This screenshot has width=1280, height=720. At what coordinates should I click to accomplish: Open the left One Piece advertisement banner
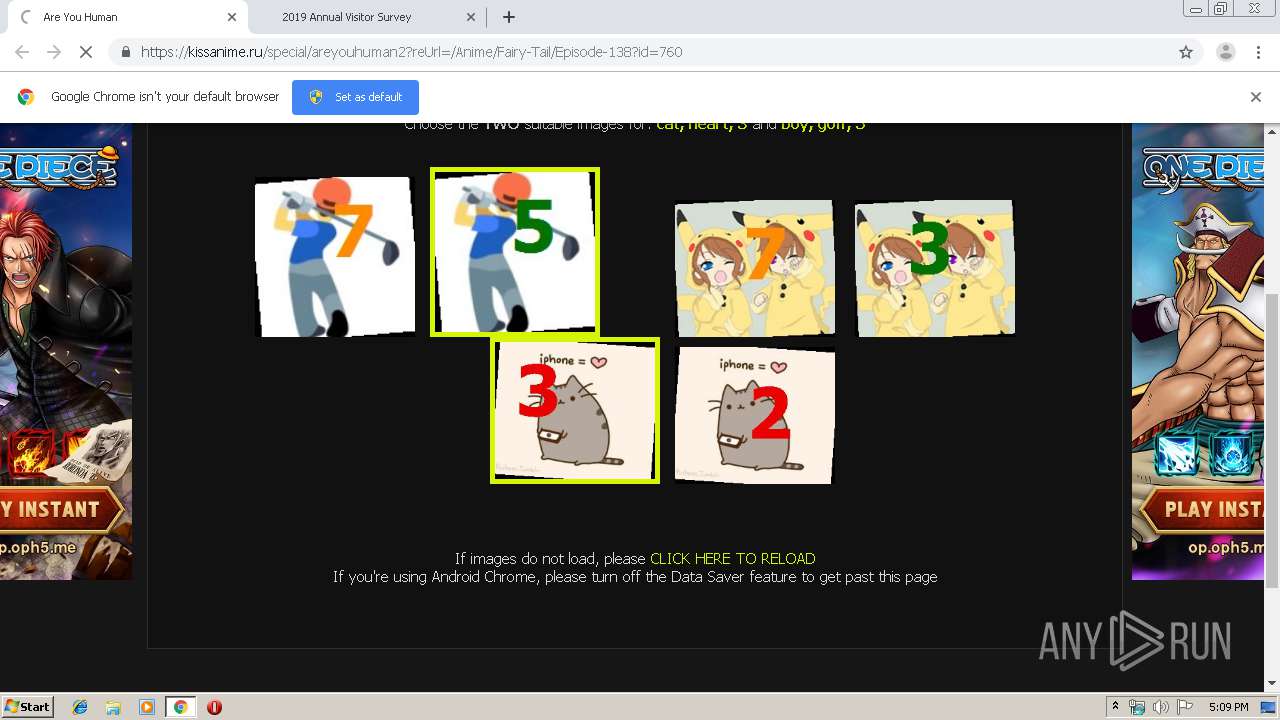[x=66, y=352]
